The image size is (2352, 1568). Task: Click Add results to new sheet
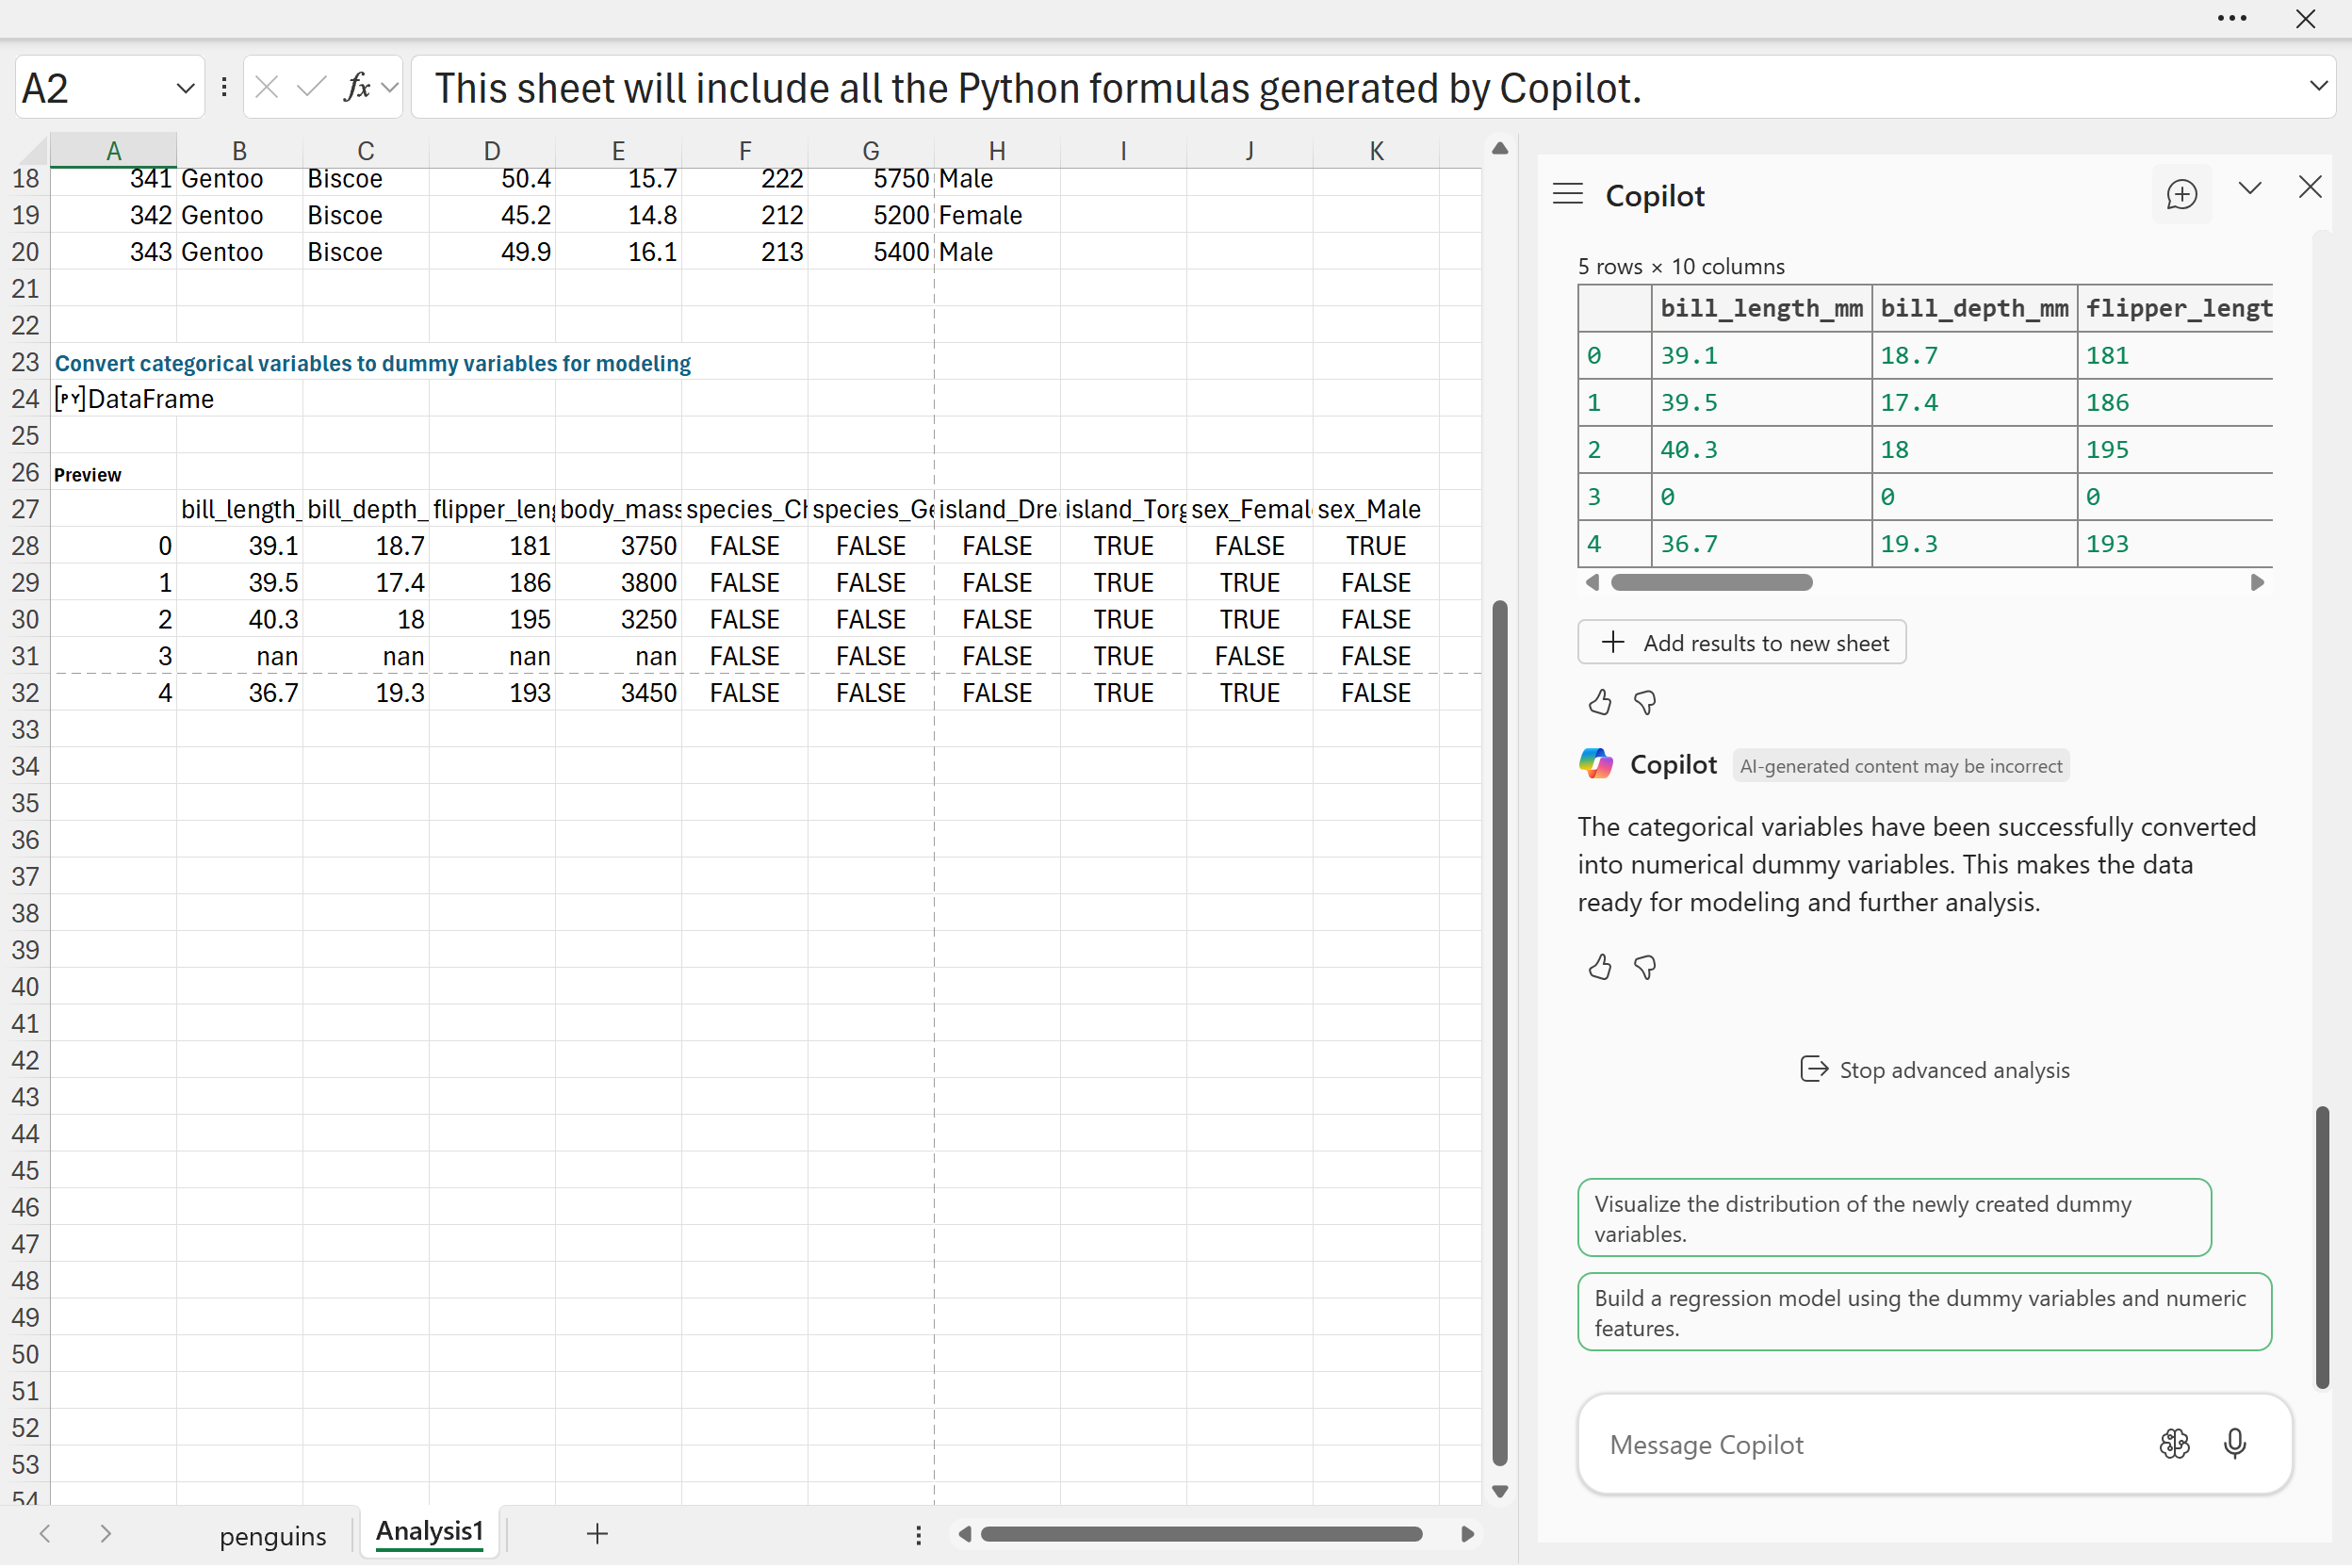pos(1741,643)
